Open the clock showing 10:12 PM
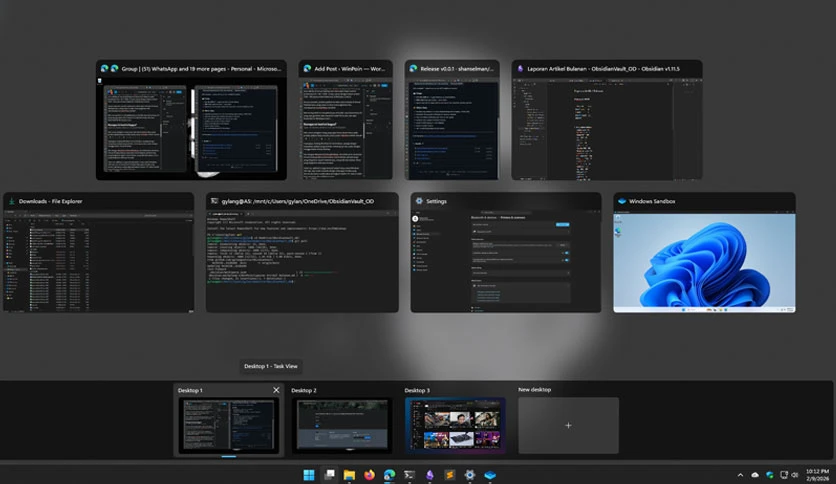 point(817,475)
